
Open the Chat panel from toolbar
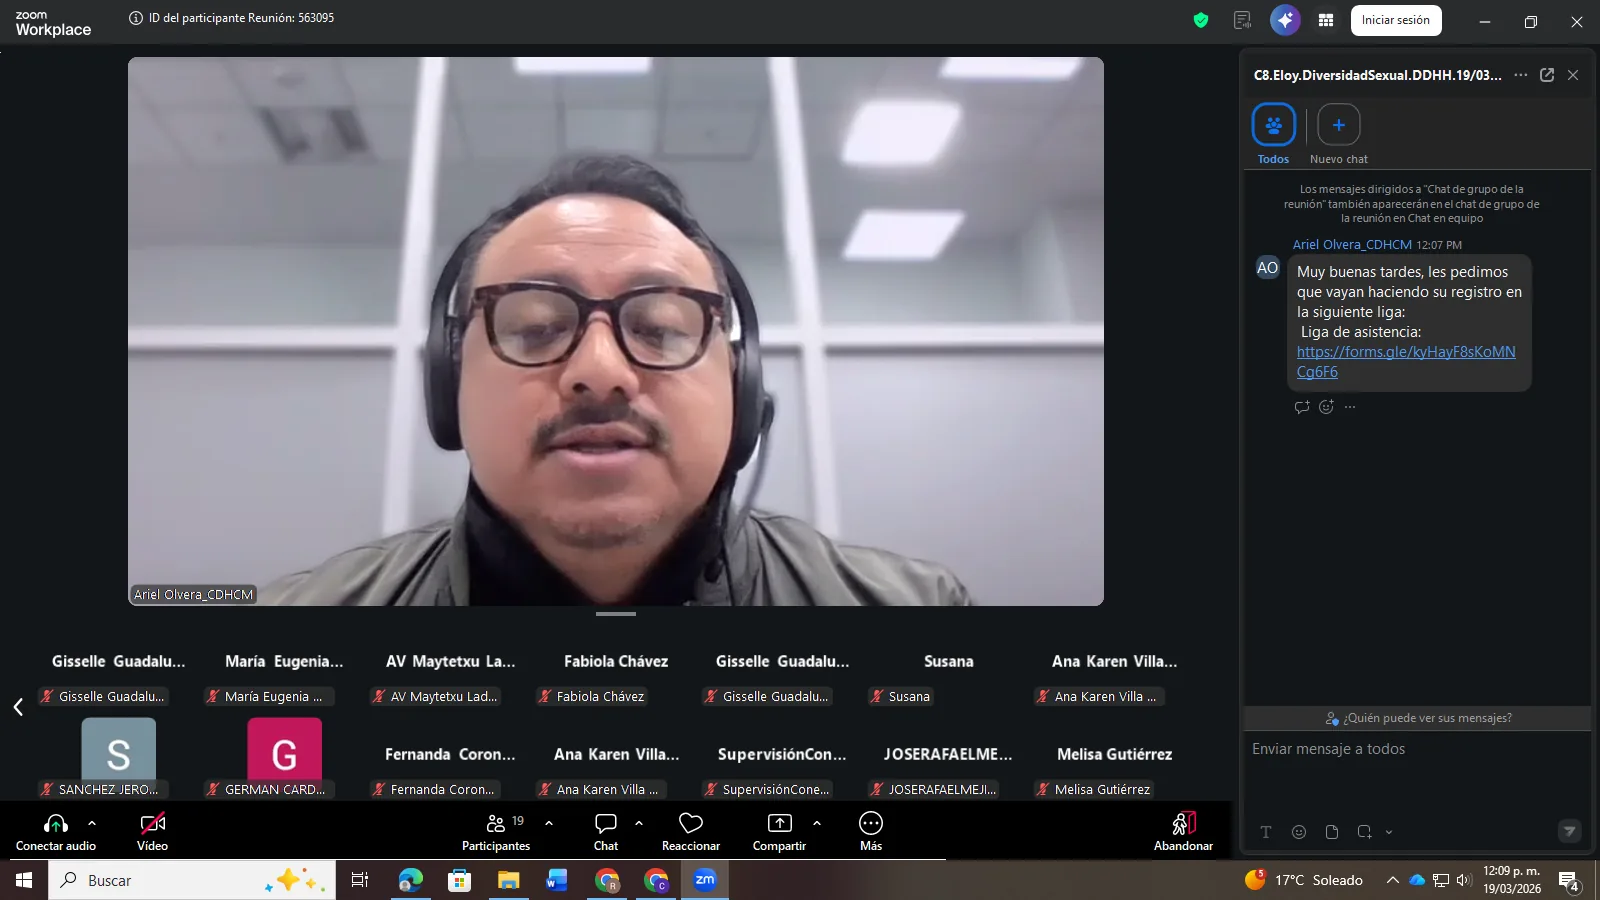(x=606, y=831)
